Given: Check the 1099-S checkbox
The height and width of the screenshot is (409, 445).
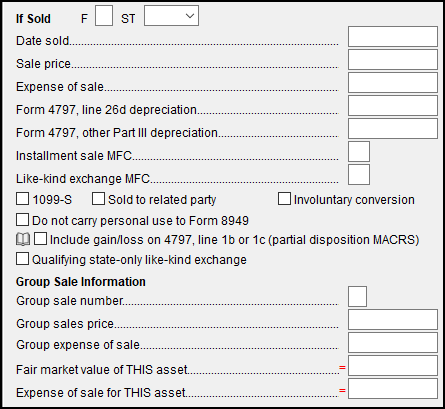Looking at the screenshot, I should [22, 199].
